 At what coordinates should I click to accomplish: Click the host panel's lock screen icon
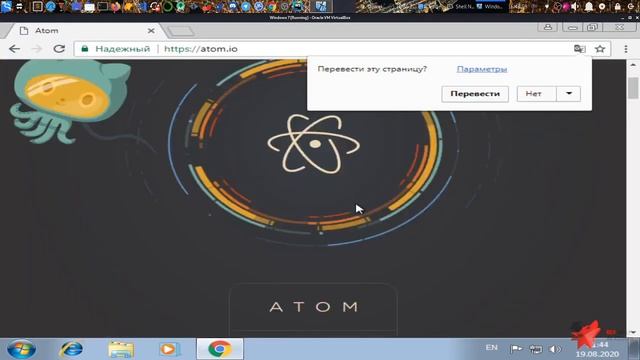pyautogui.click(x=617, y=7)
